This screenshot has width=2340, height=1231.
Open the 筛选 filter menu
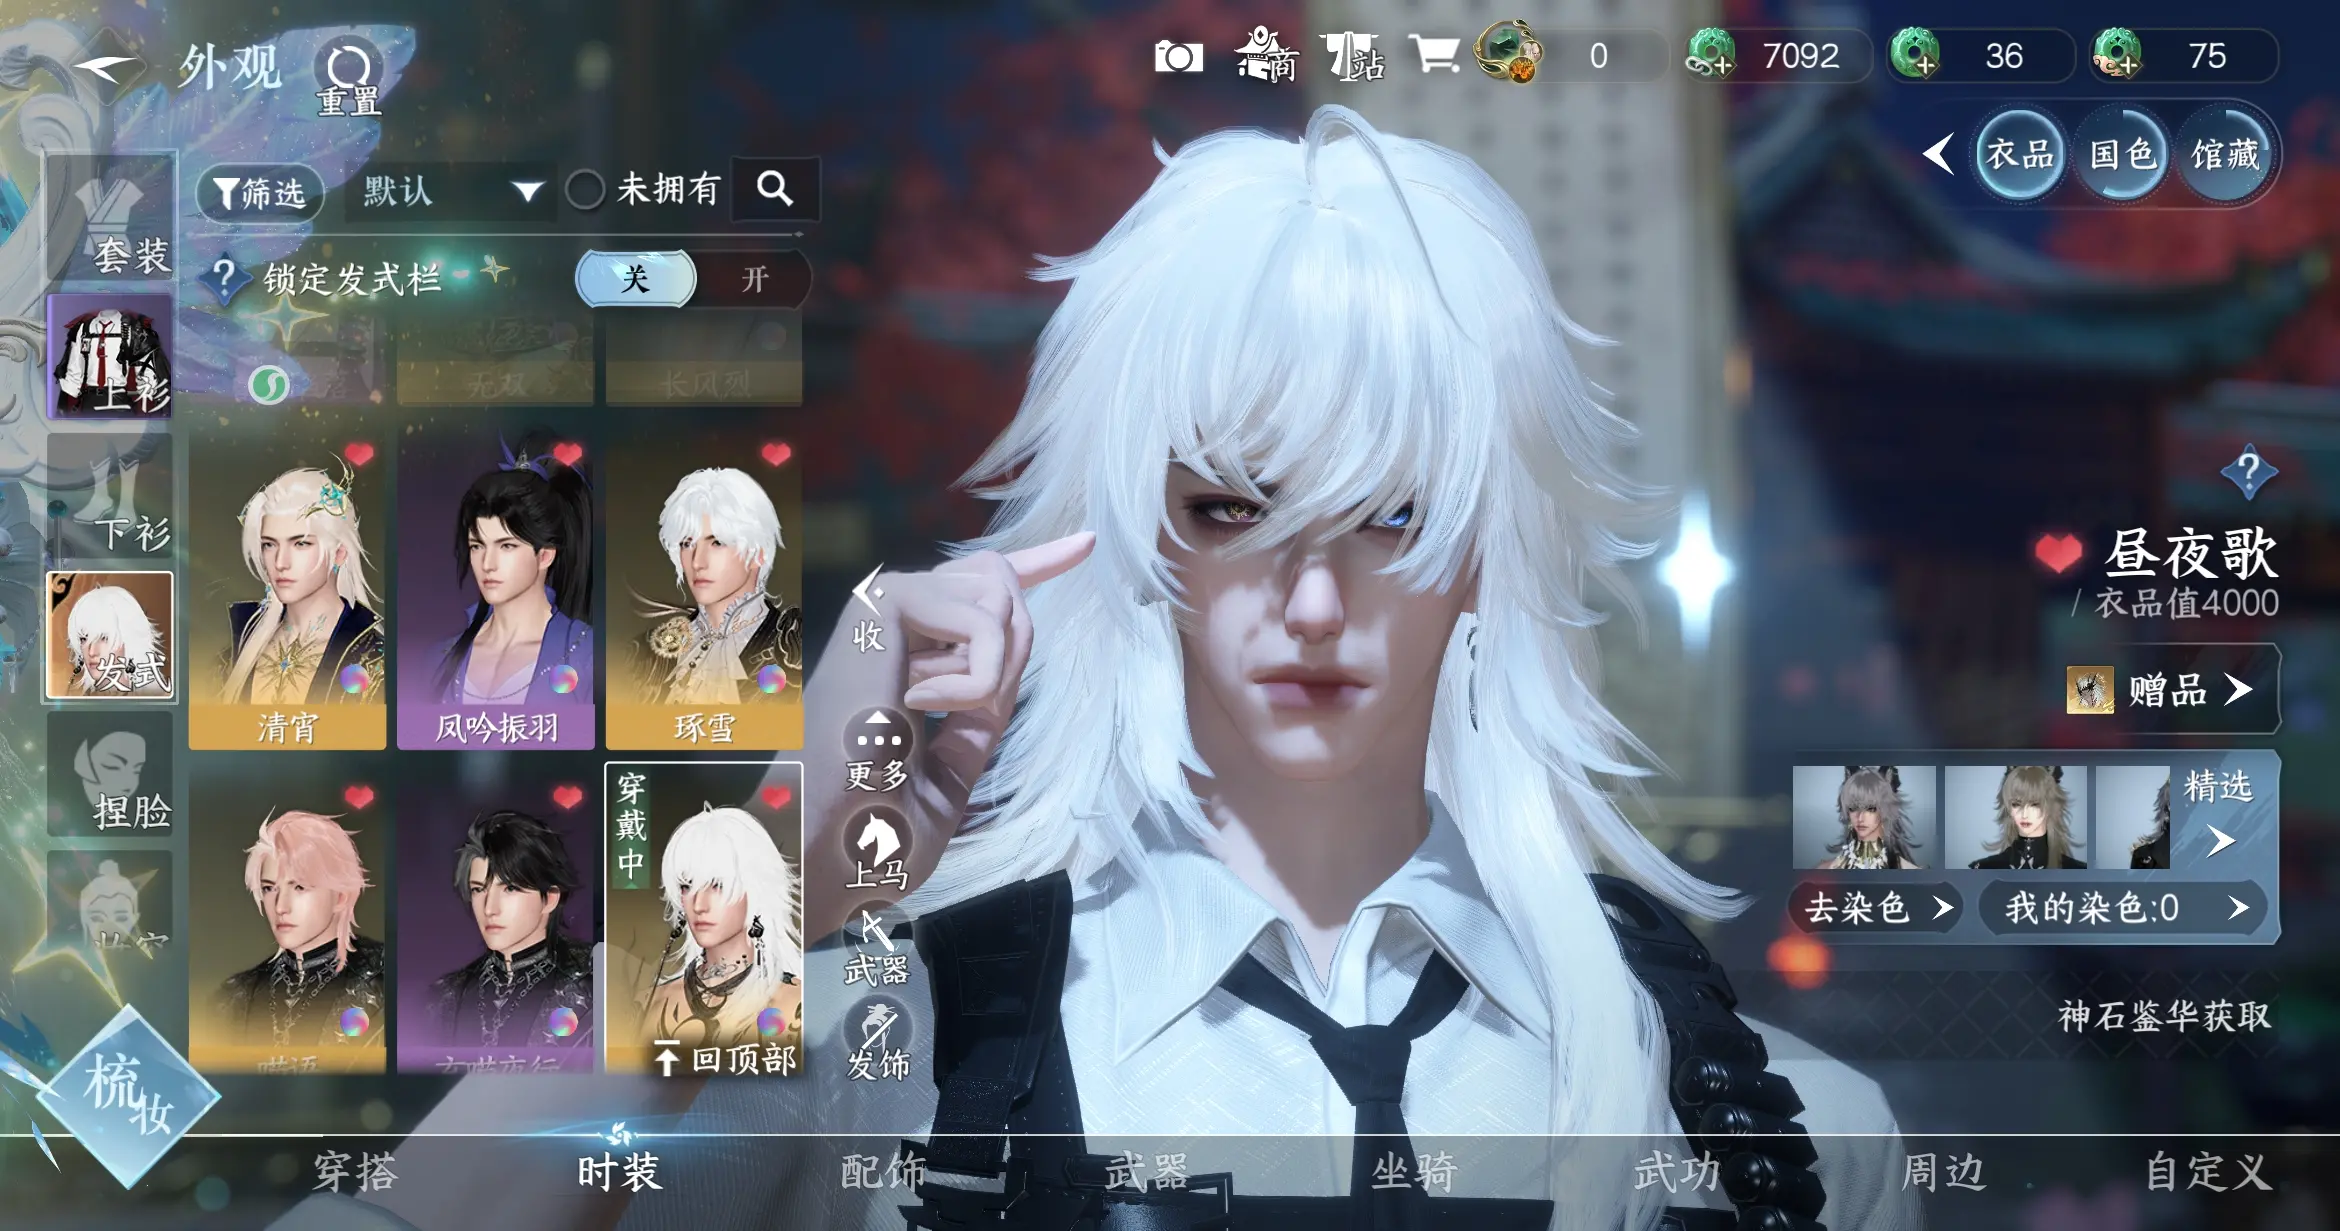point(260,192)
